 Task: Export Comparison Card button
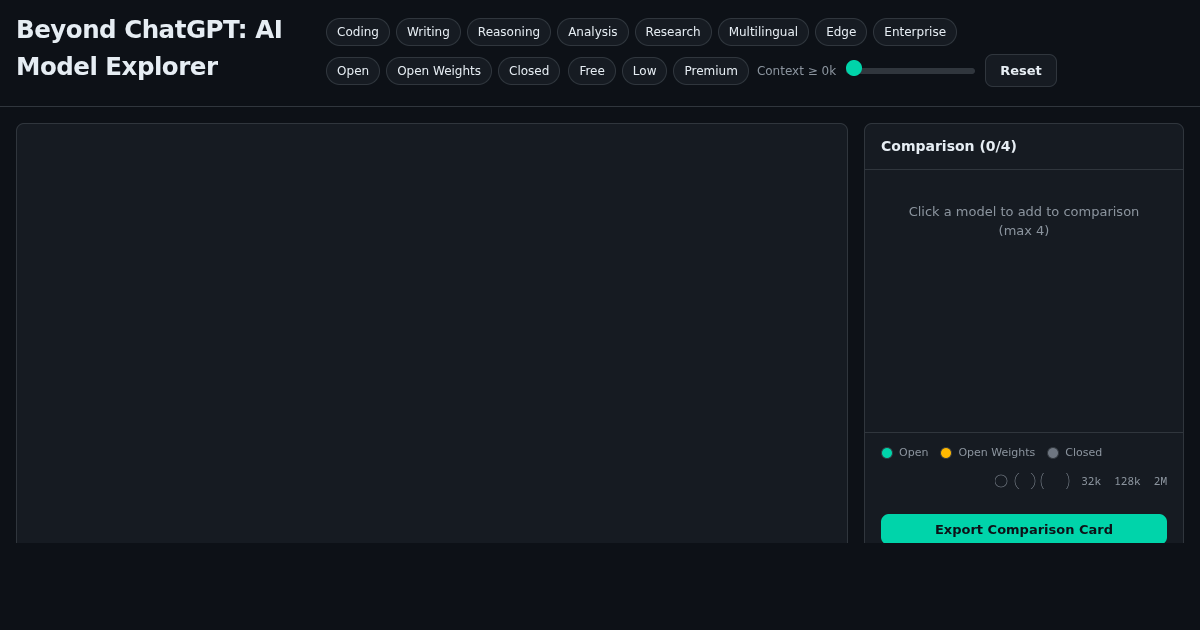coord(1024,529)
